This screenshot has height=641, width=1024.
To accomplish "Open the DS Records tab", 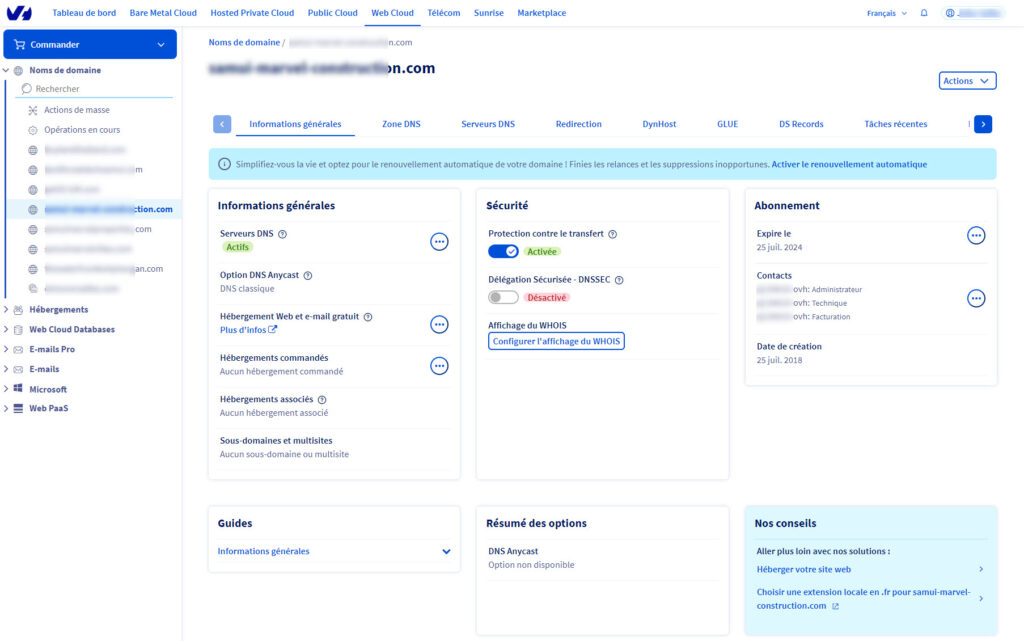I will point(801,124).
